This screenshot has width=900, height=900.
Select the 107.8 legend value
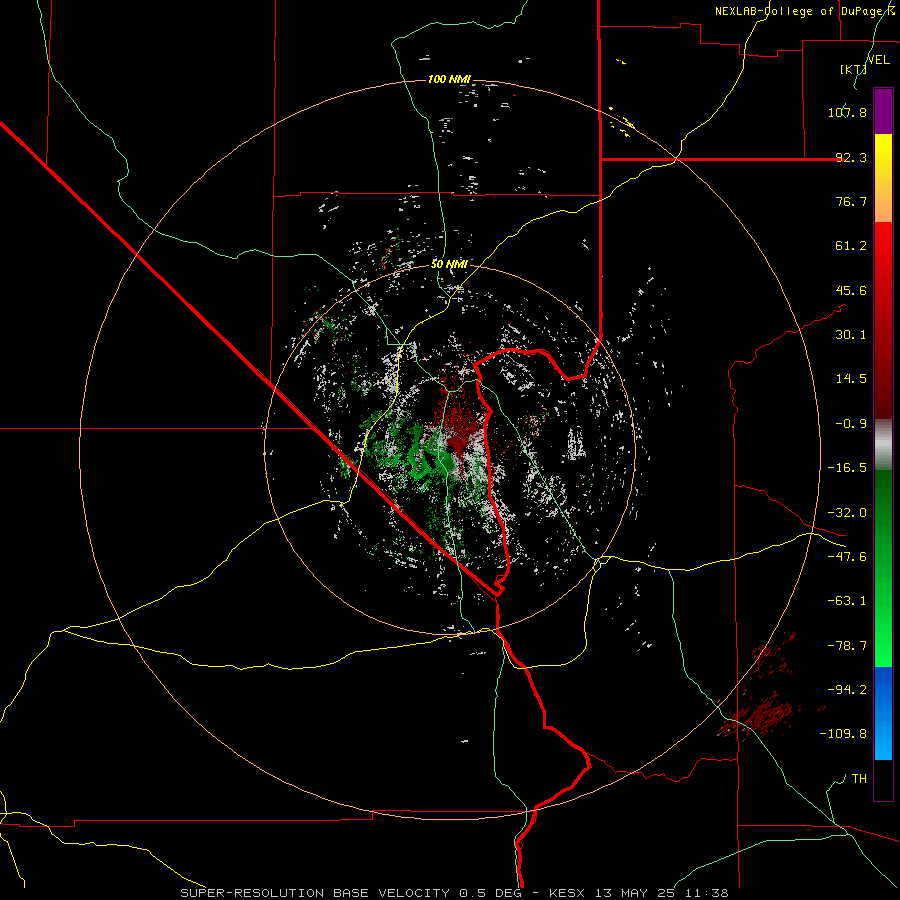[847, 112]
